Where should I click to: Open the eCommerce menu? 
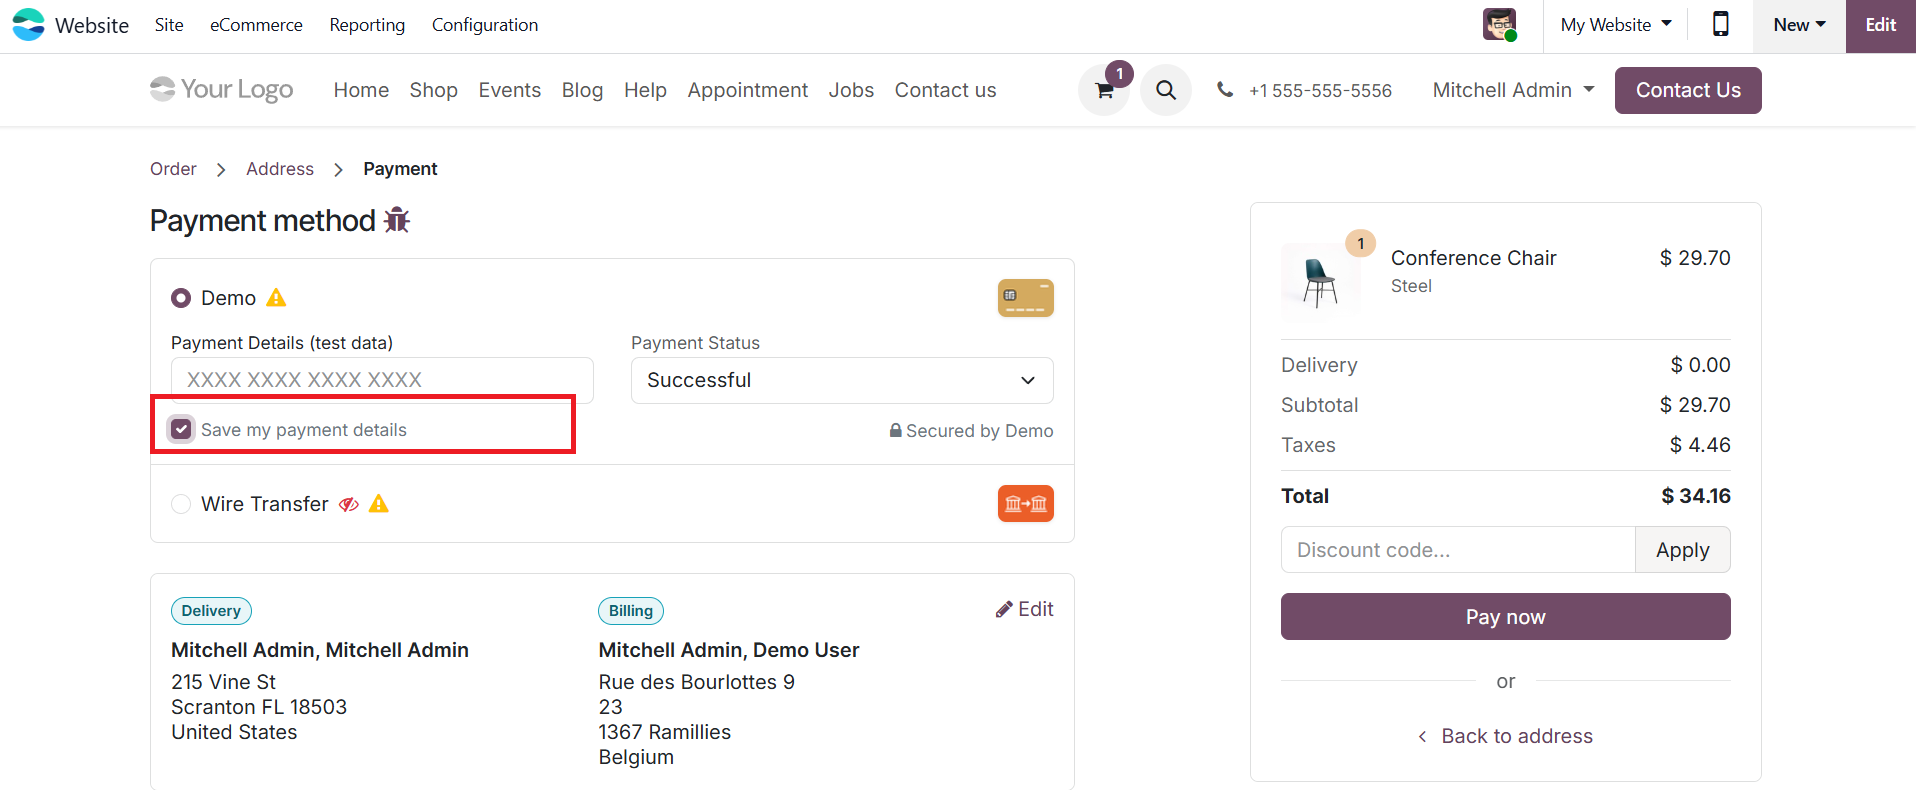256,25
